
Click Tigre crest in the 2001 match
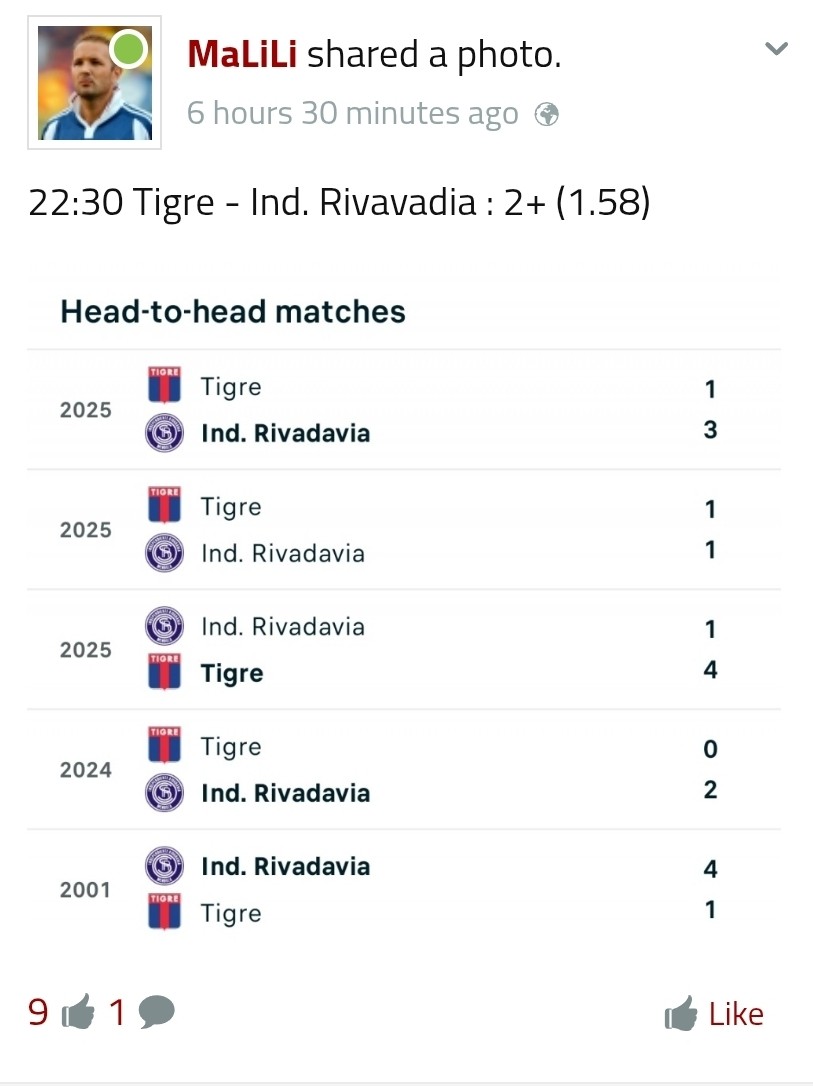(164, 912)
